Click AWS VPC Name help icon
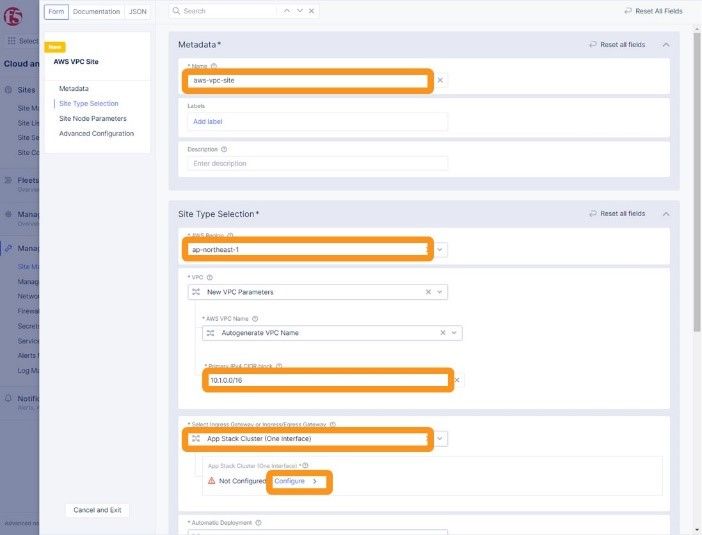The width and height of the screenshot is (702, 535). coord(255,319)
